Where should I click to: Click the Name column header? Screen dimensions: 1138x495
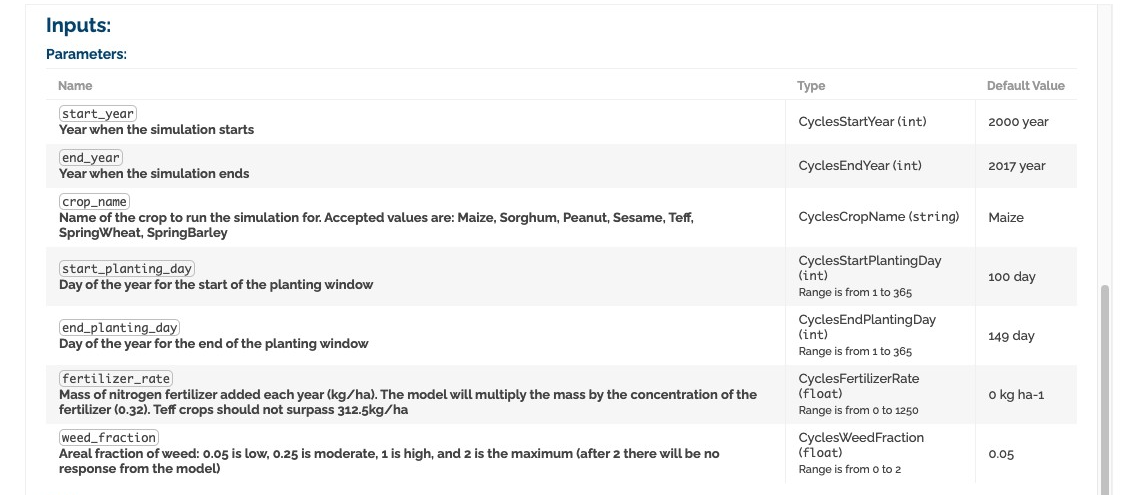(75, 86)
